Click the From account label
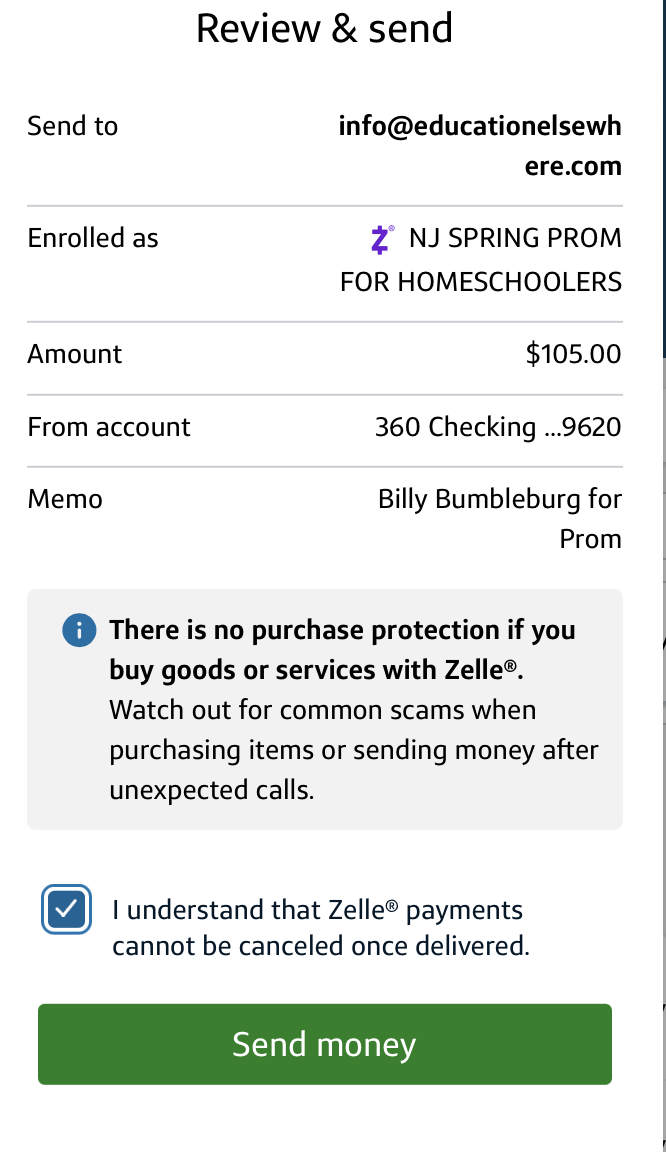Image resolution: width=666 pixels, height=1152 pixels. pos(109,428)
